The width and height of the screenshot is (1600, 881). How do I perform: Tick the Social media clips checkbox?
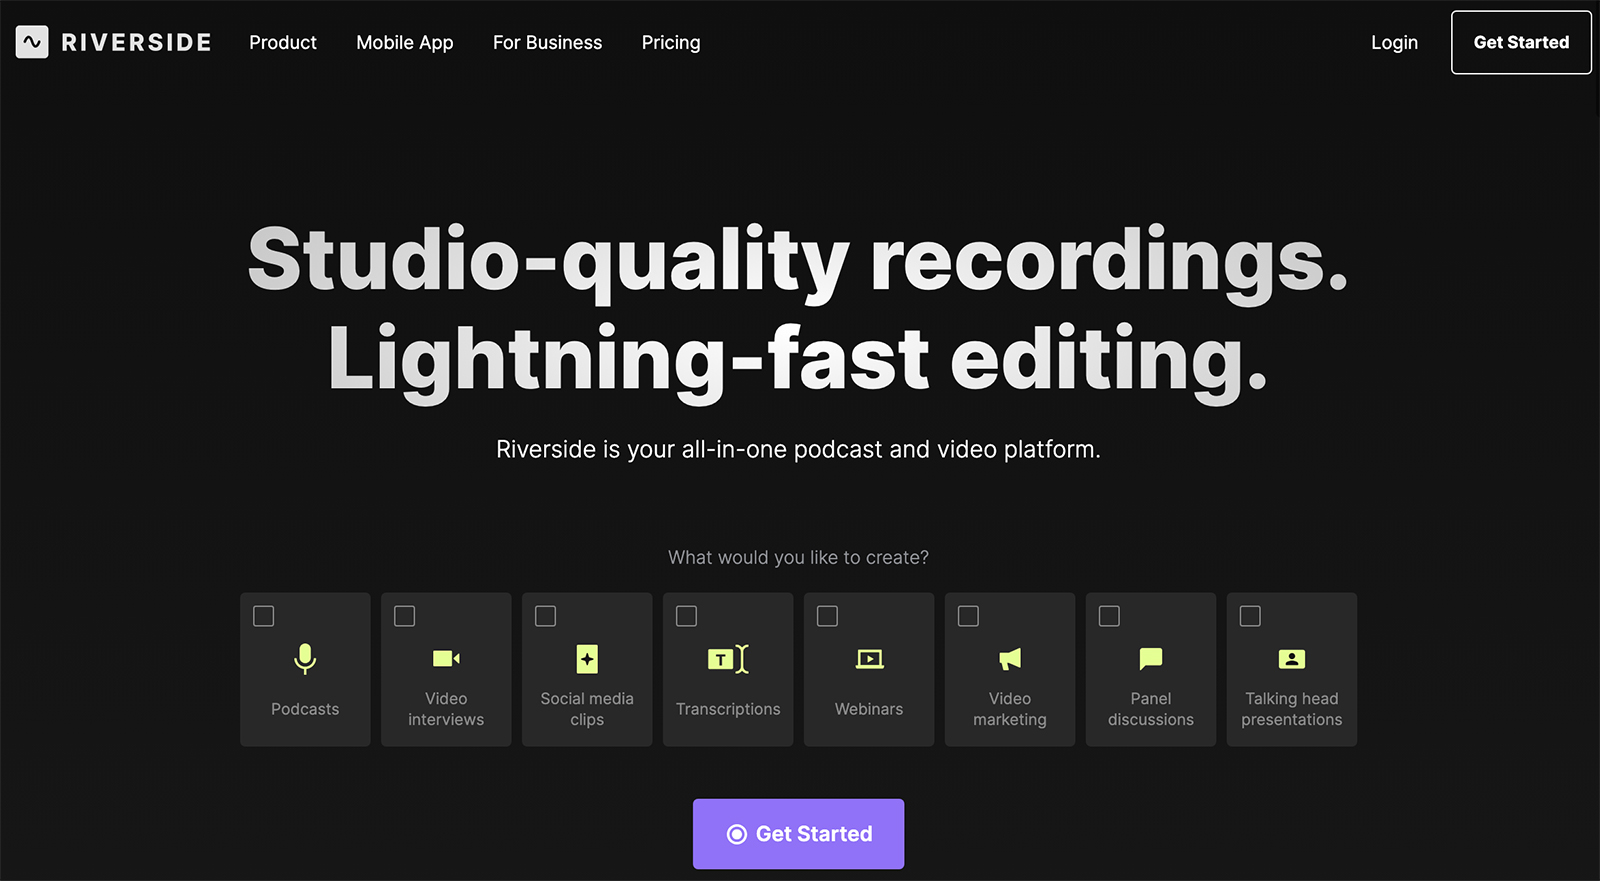(546, 616)
